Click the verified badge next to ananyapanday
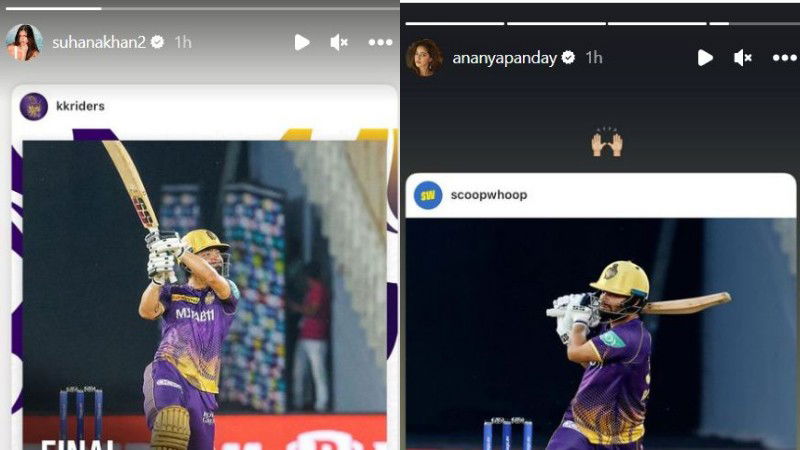 (x=568, y=58)
